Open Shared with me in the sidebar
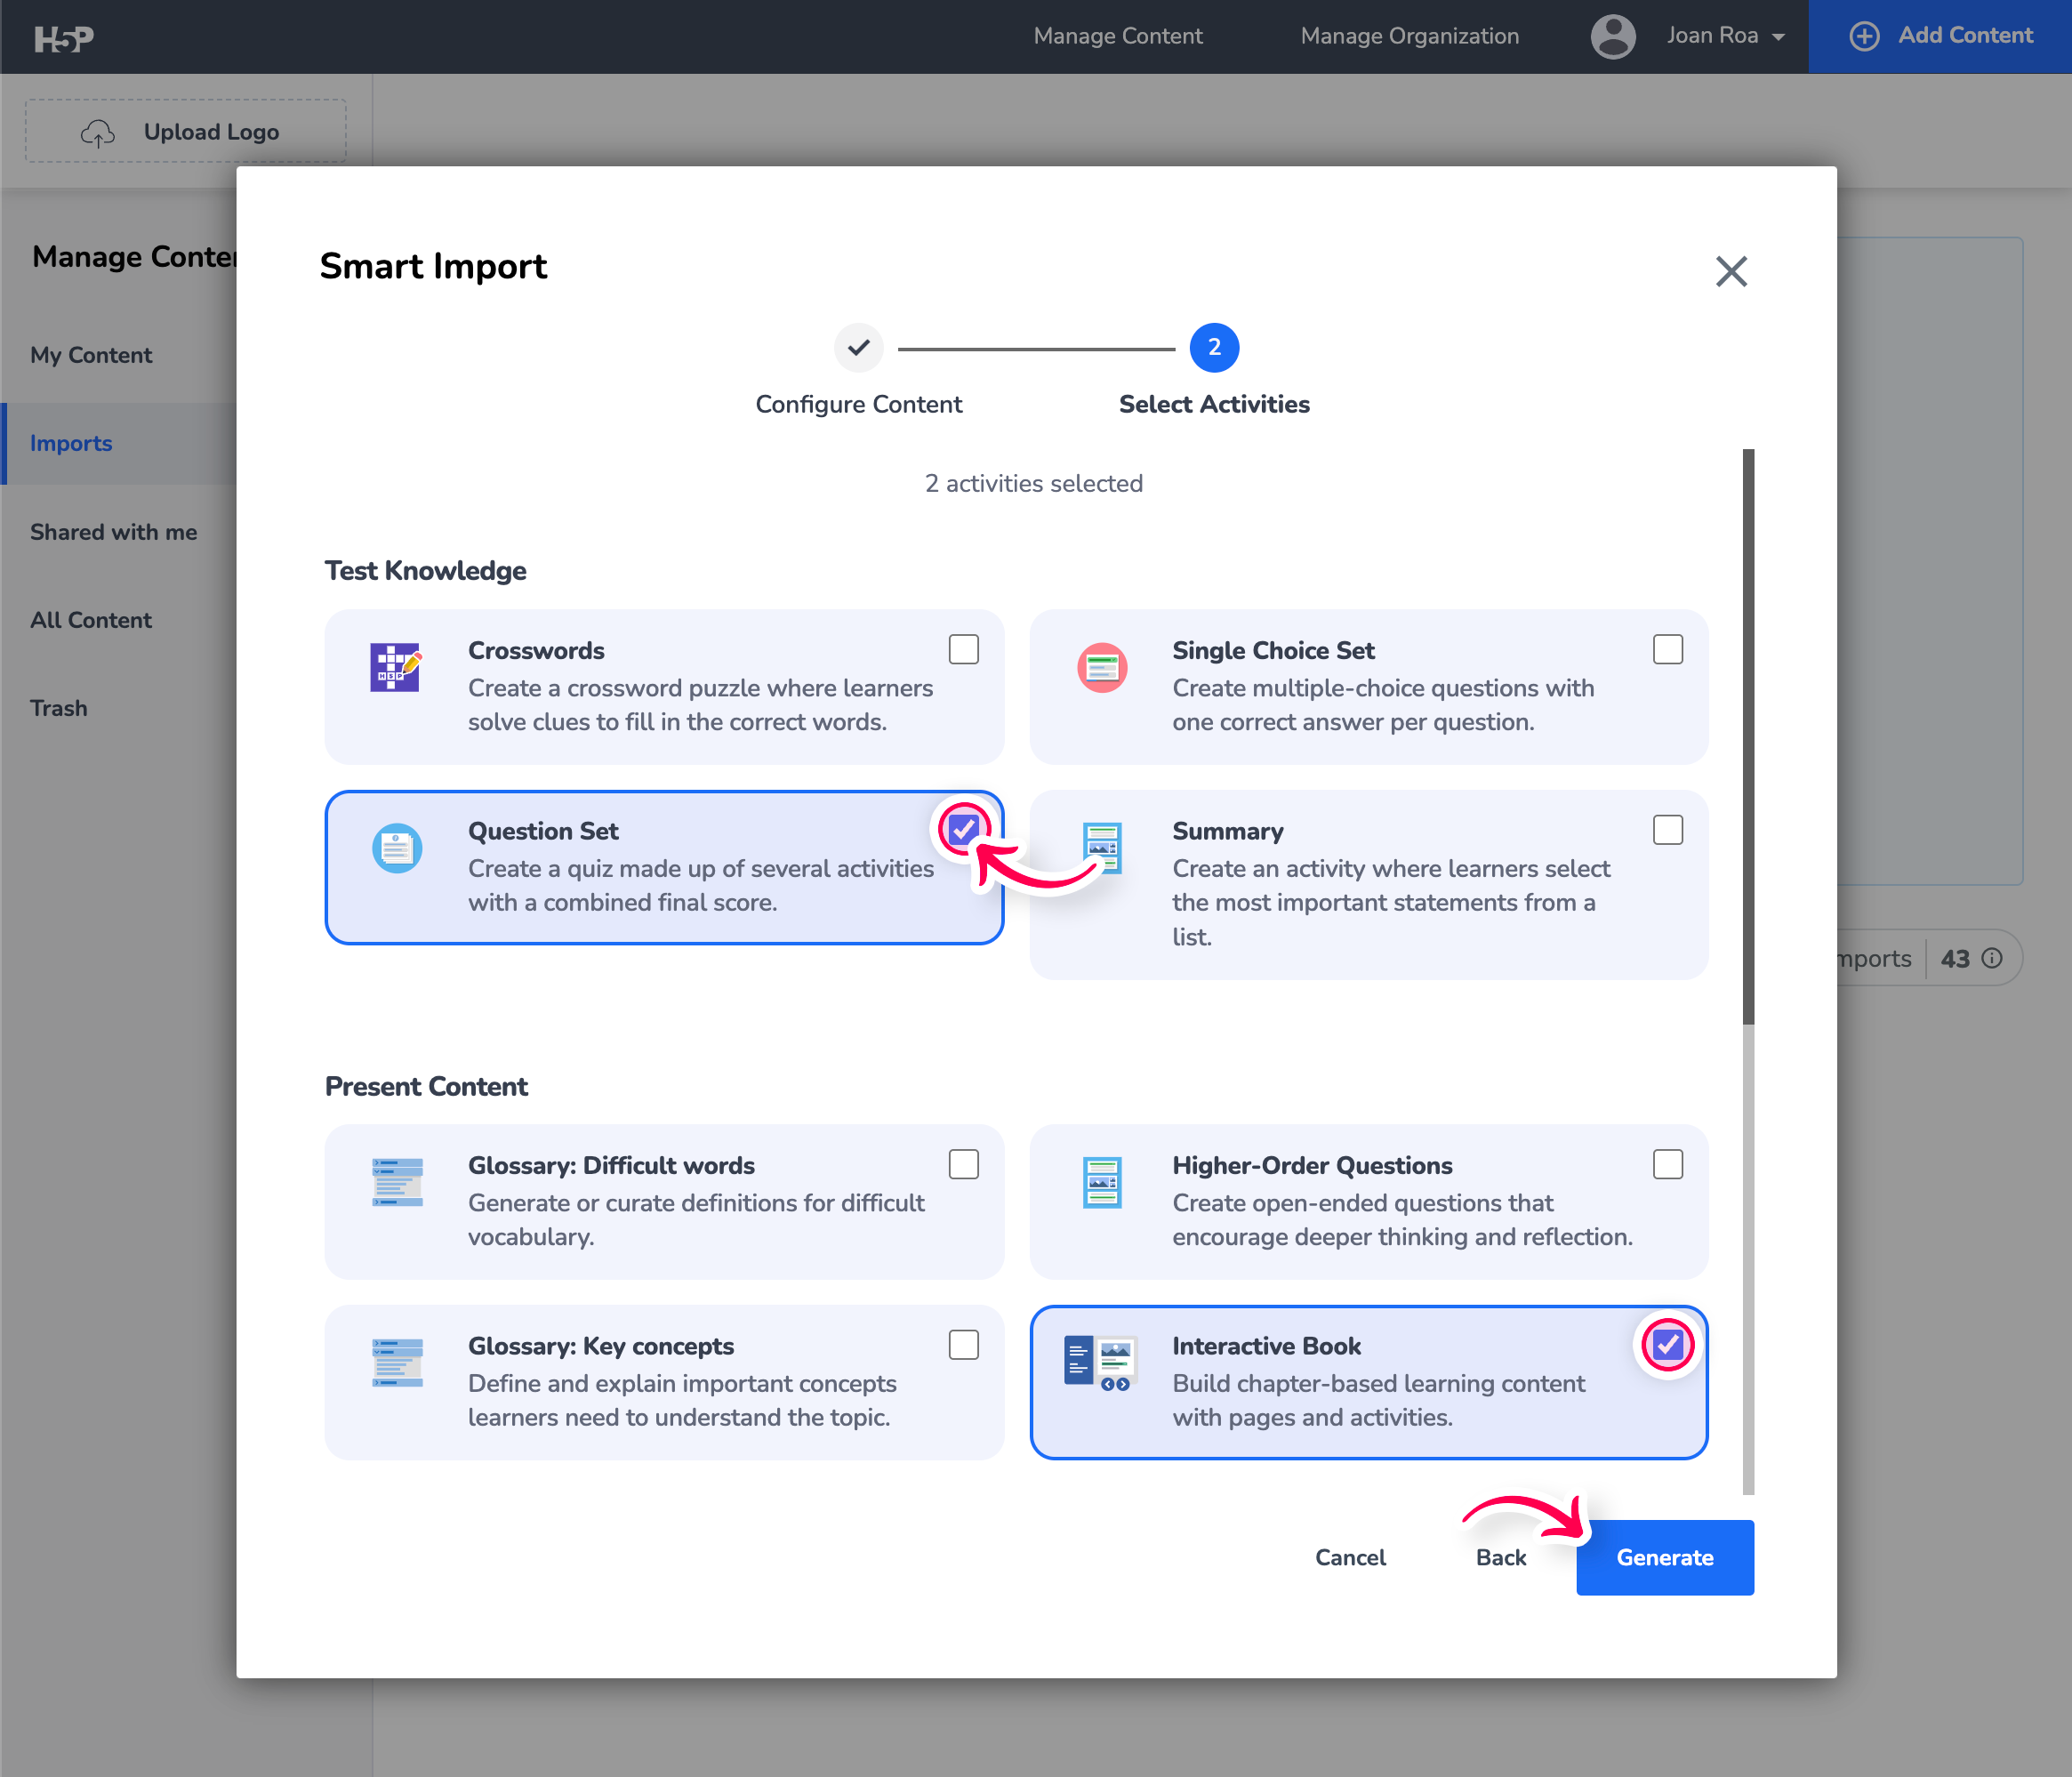This screenshot has width=2072, height=1777. (114, 532)
